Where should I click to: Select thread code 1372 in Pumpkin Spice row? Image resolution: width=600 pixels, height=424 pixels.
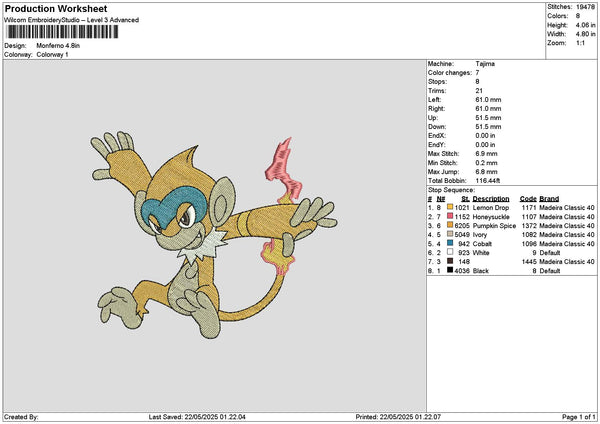point(529,226)
